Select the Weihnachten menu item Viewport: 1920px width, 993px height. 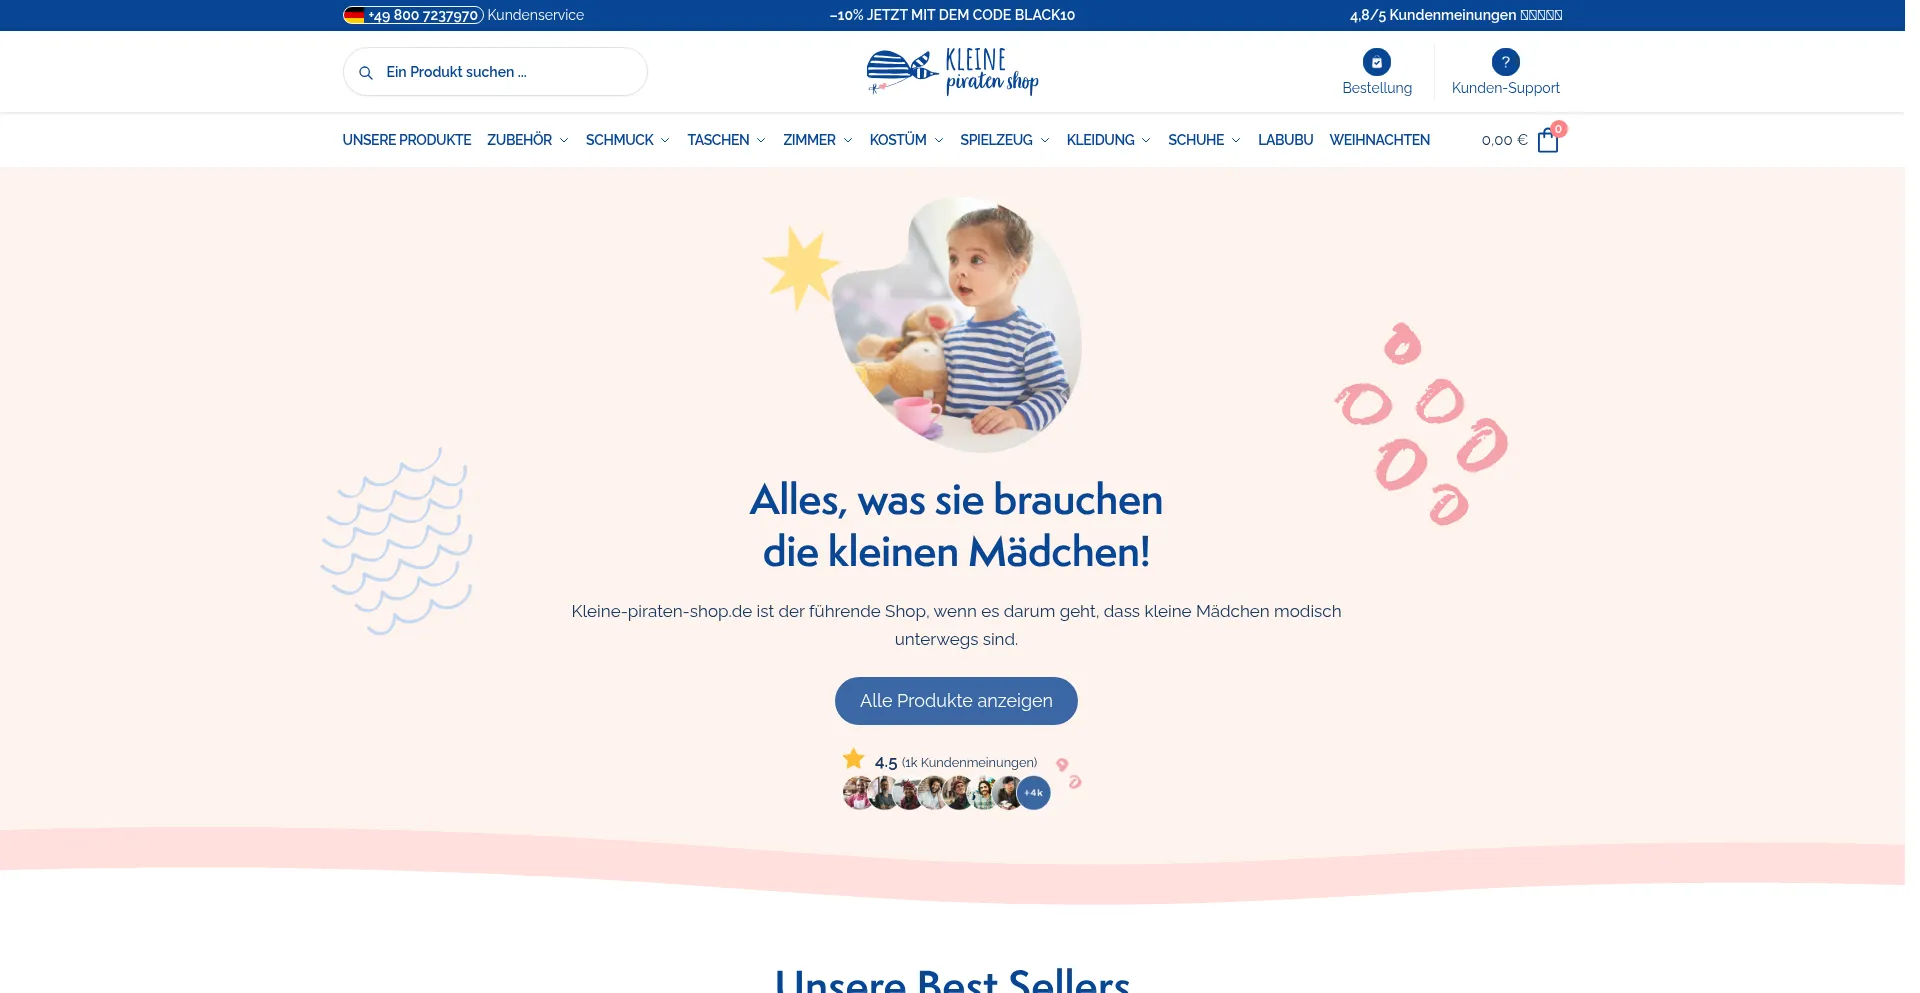1379,140
